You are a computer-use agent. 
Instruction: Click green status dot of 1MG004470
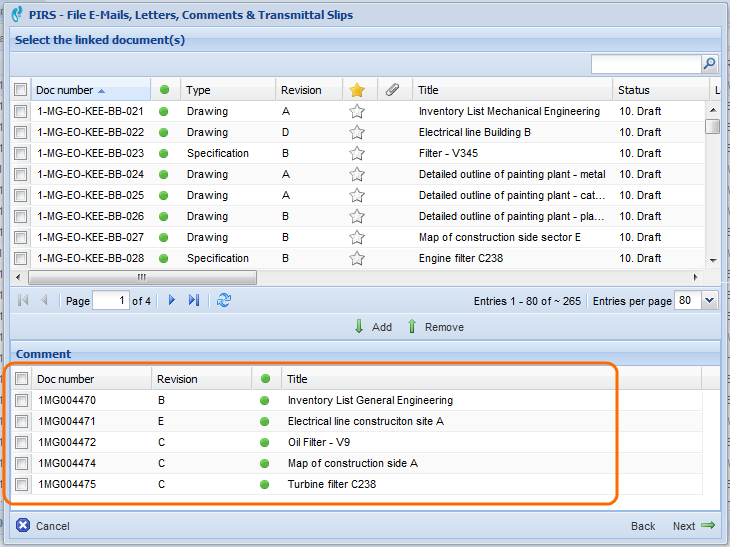point(264,400)
